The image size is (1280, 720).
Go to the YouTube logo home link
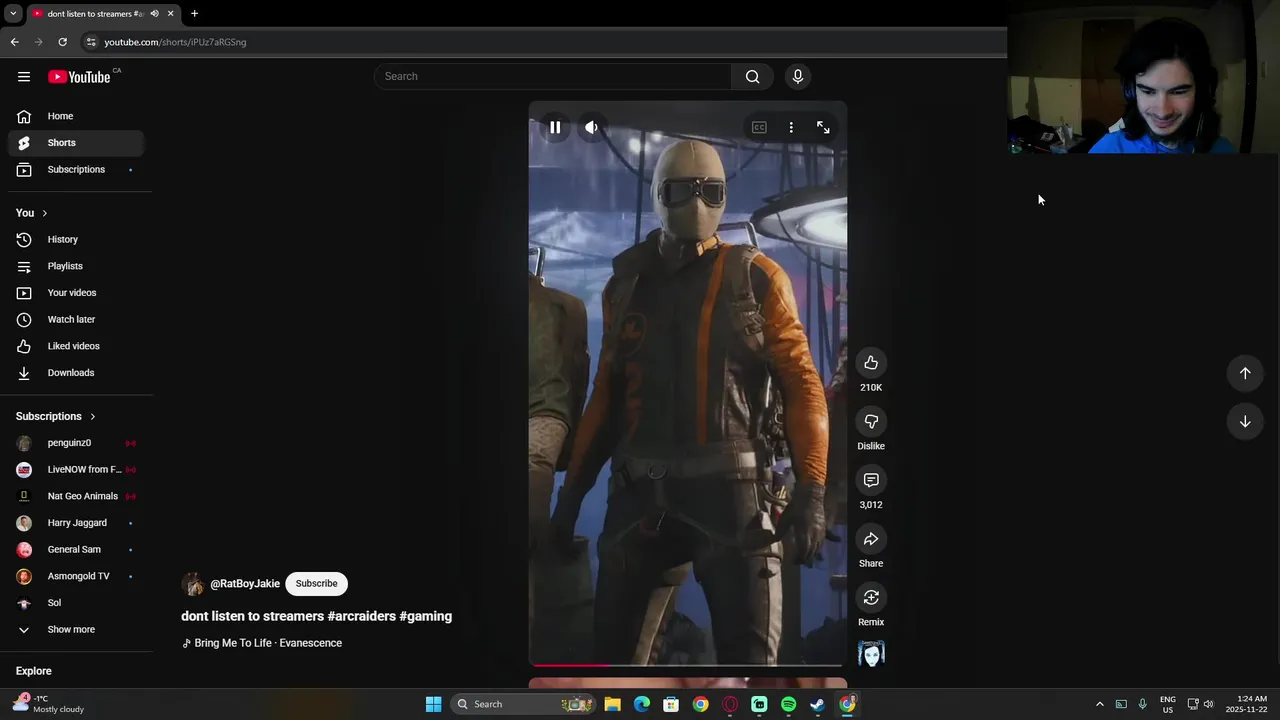(79, 77)
